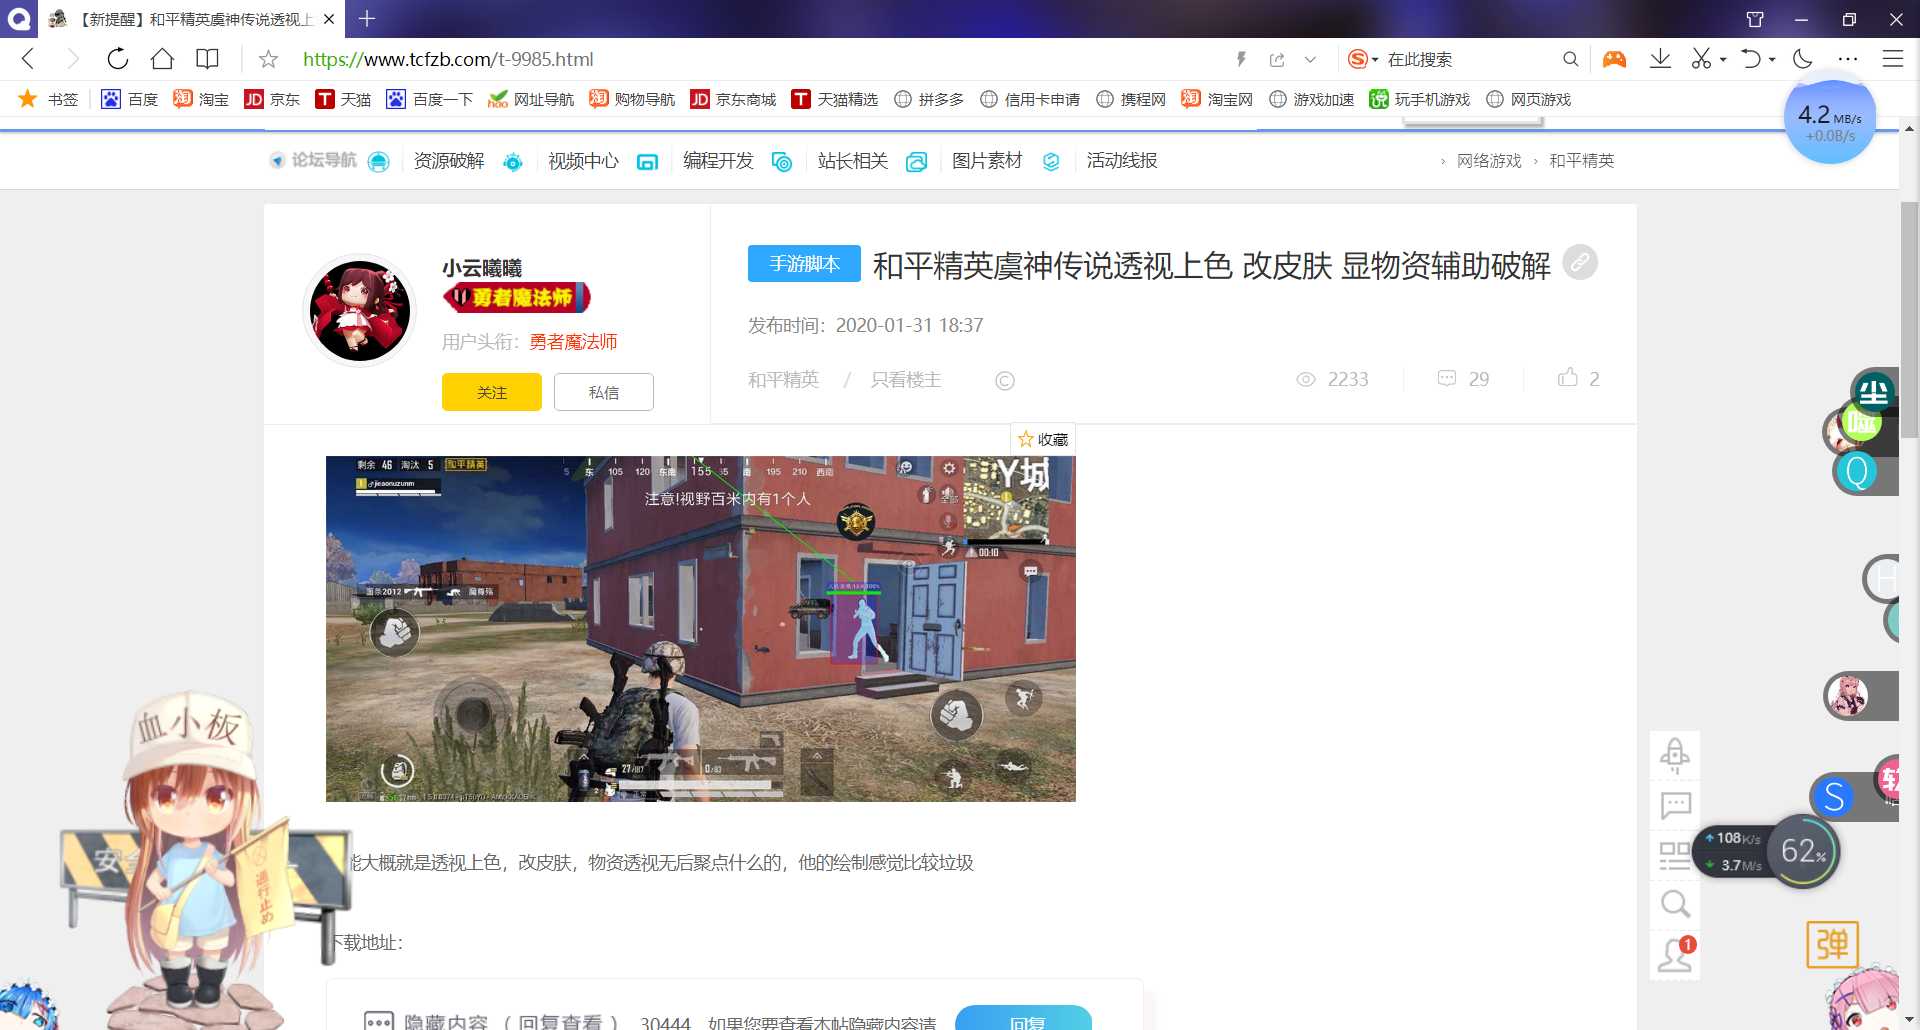Click rocket back-to-top icon
Image resolution: width=1920 pixels, height=1030 pixels.
(x=1675, y=755)
